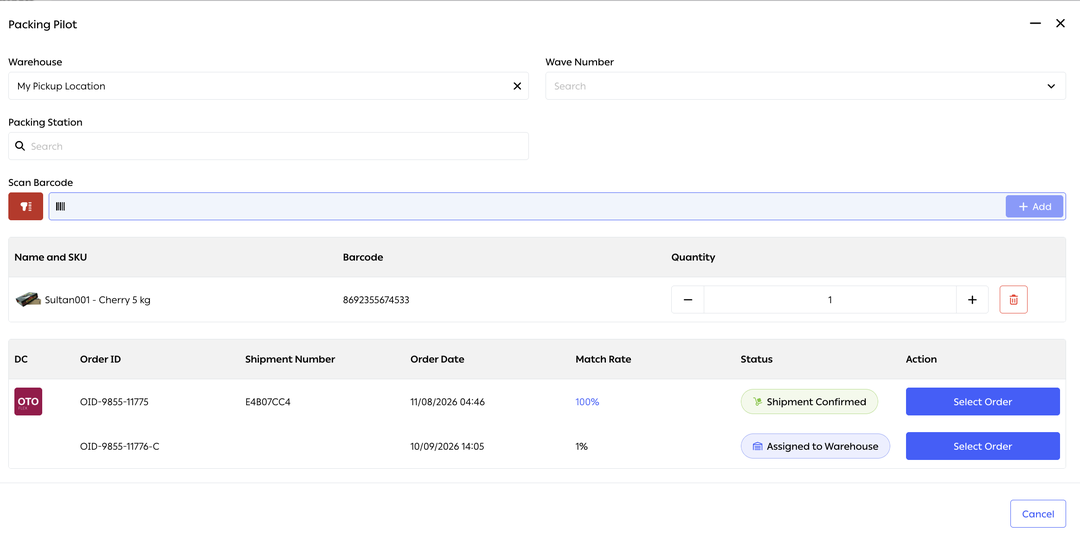Viewport: 1080px width, 542px height.
Task: Click the Order Date column header
Action: pyautogui.click(x=437, y=359)
